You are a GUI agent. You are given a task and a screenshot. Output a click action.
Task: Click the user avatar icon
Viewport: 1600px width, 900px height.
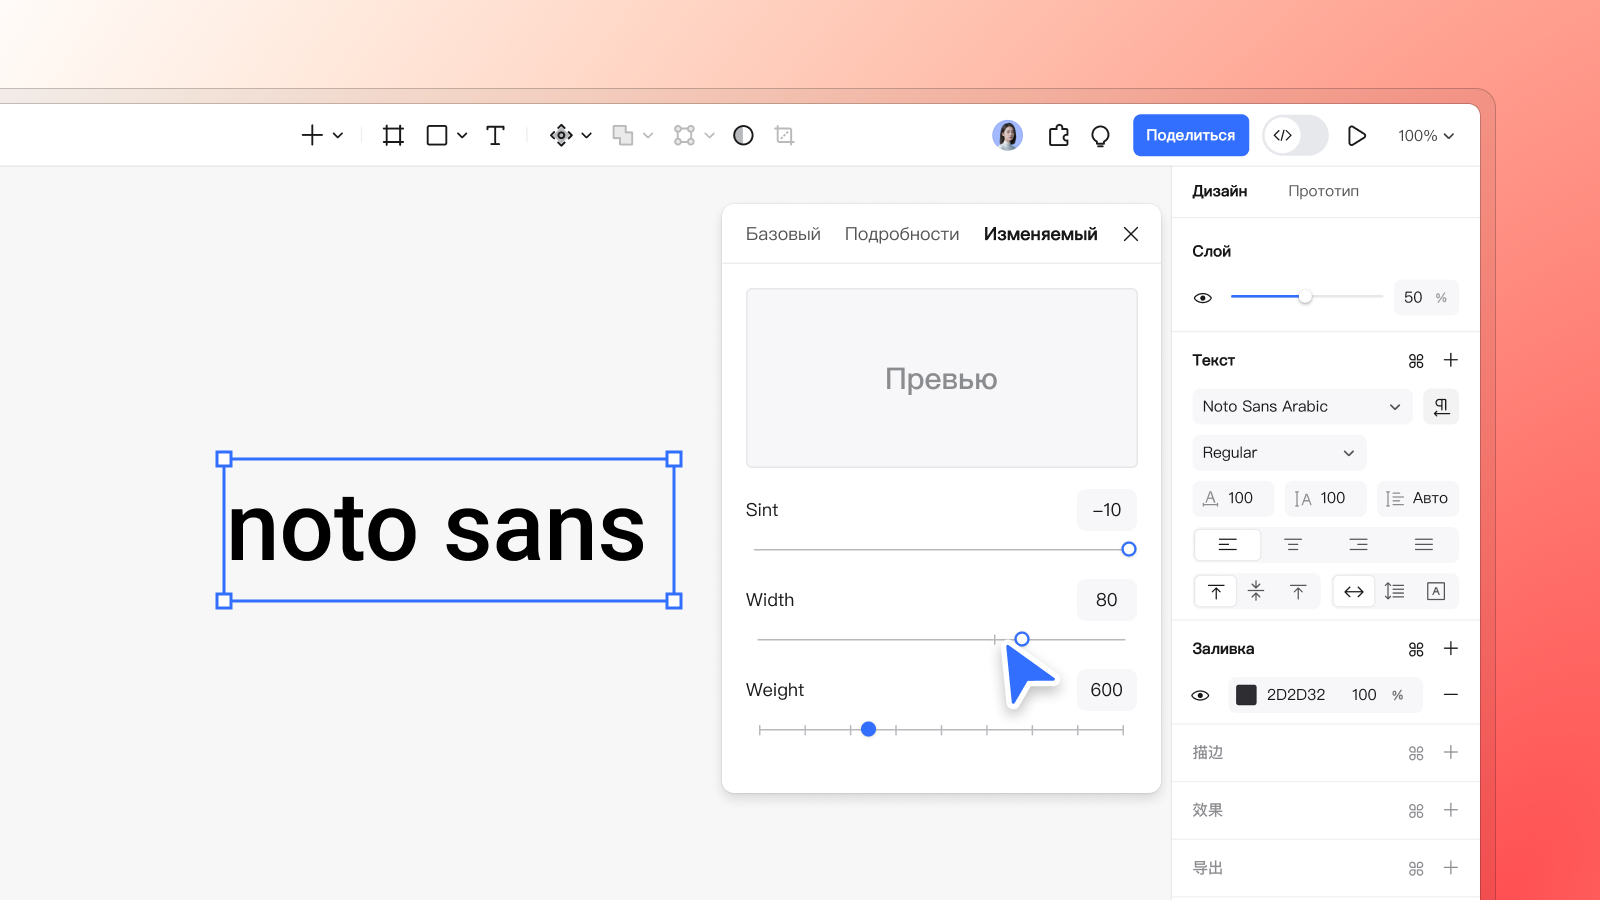point(1007,135)
